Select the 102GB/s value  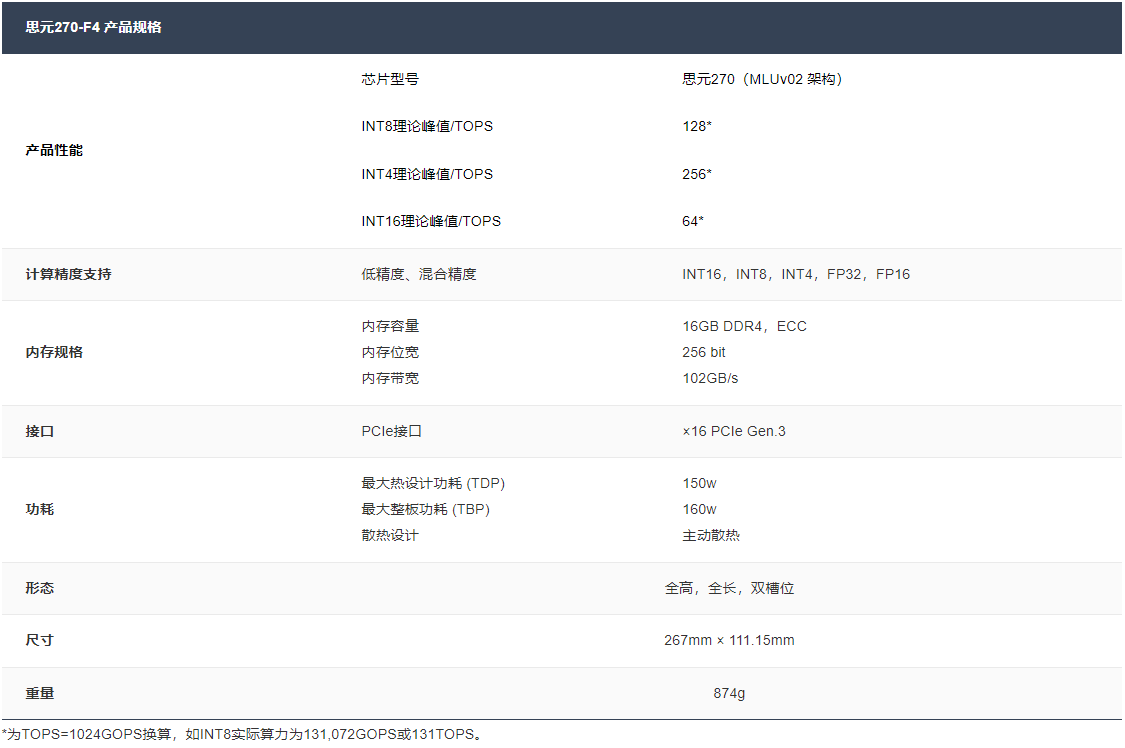710,378
